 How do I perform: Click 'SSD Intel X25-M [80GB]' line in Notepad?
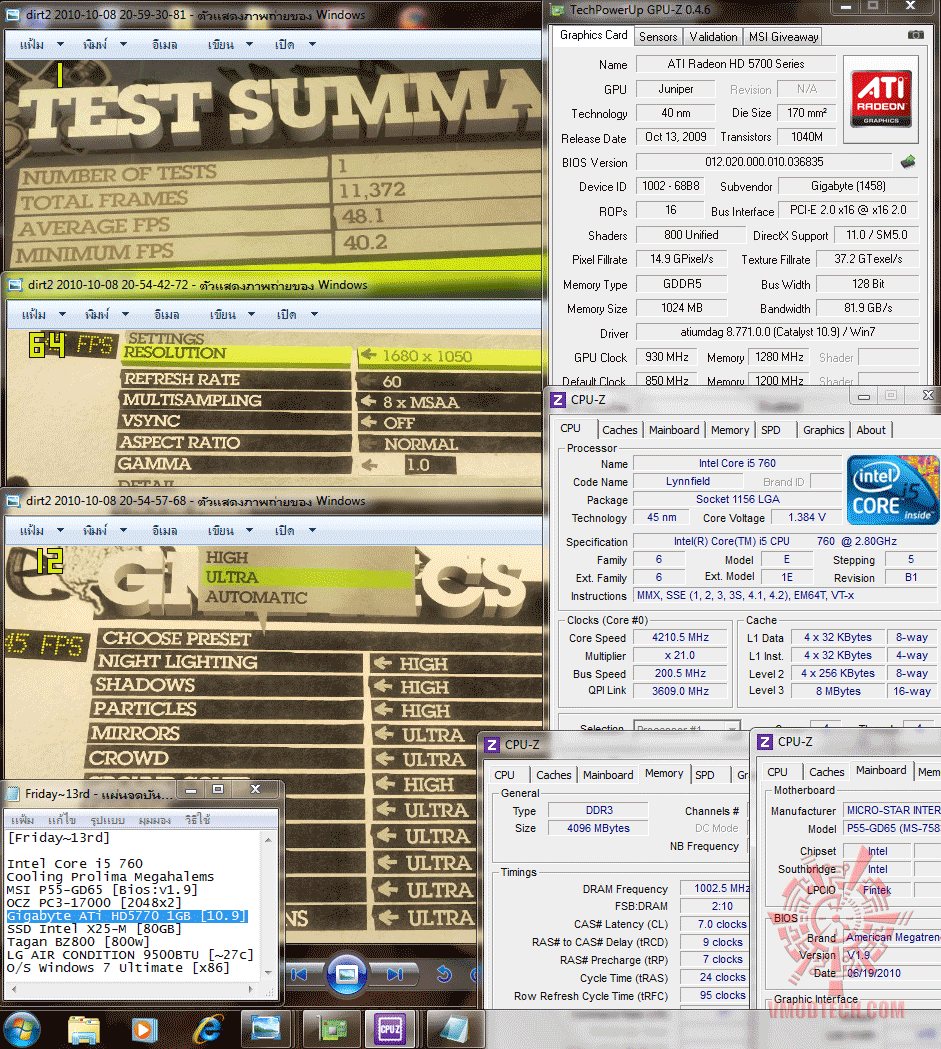(x=94, y=929)
